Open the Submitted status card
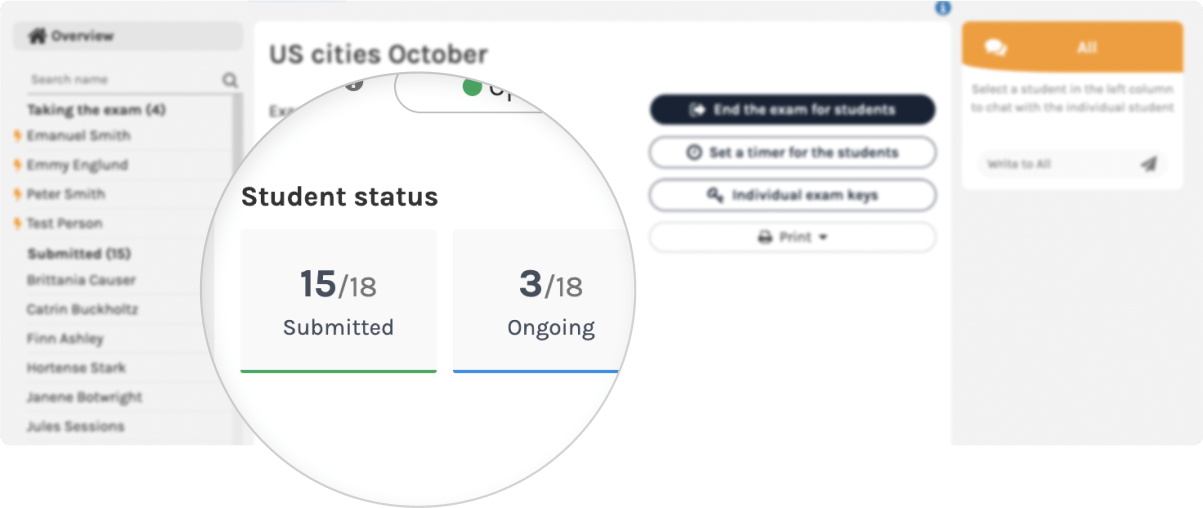Viewport: 1203px width, 508px height. [338, 300]
